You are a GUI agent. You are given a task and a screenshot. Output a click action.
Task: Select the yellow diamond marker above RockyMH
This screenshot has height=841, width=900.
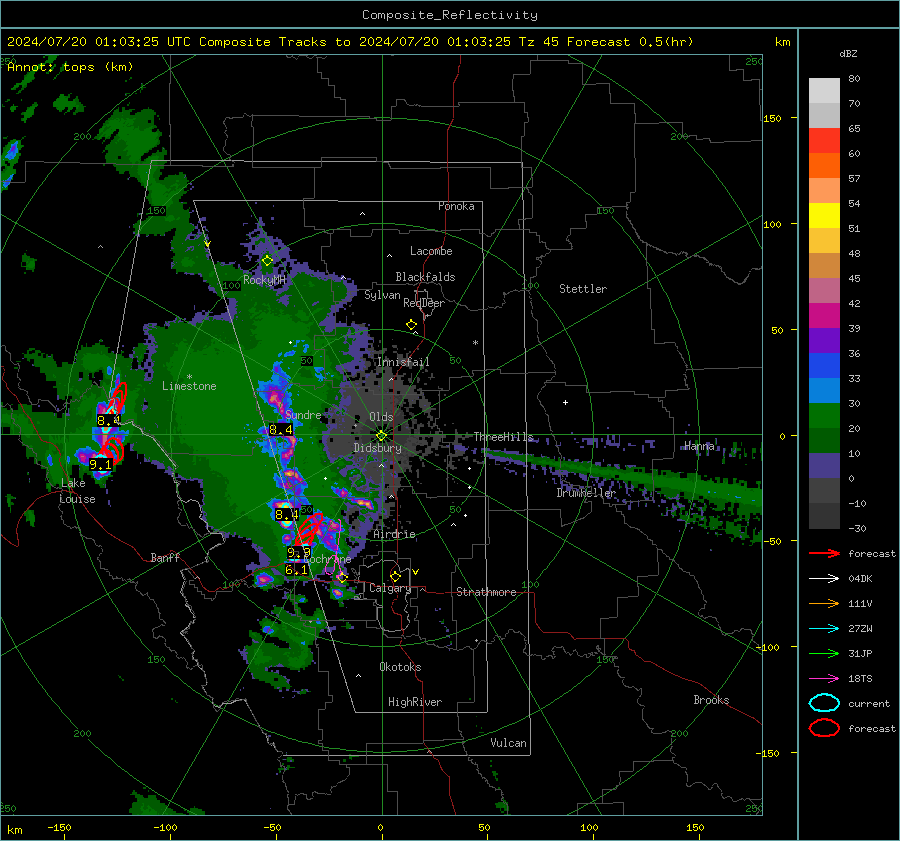[267, 261]
